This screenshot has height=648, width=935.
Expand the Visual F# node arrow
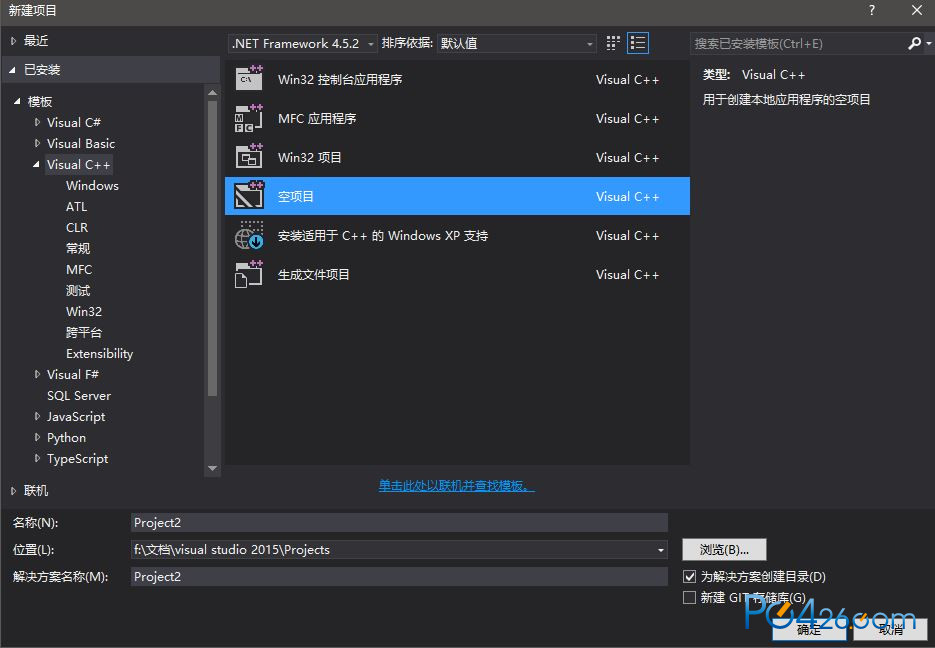click(37, 374)
